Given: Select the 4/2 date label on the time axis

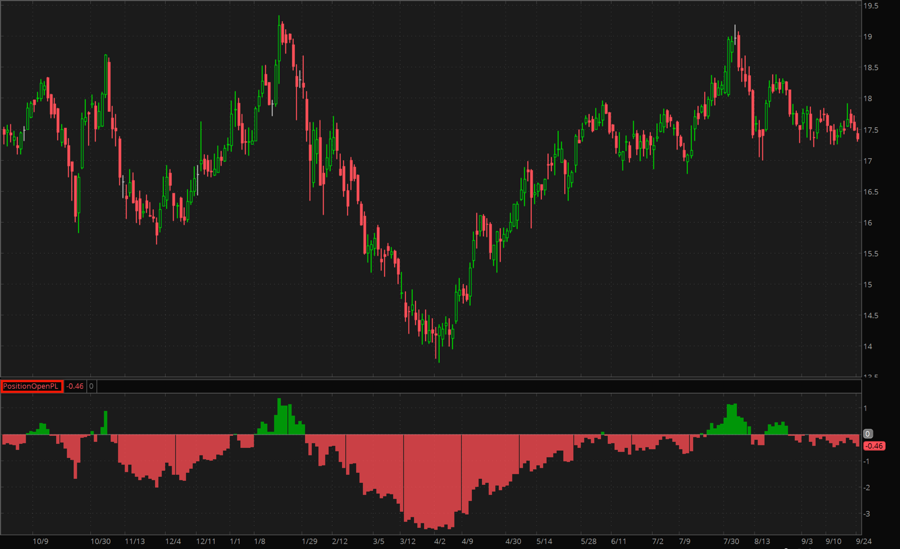Looking at the screenshot, I should (x=439, y=540).
